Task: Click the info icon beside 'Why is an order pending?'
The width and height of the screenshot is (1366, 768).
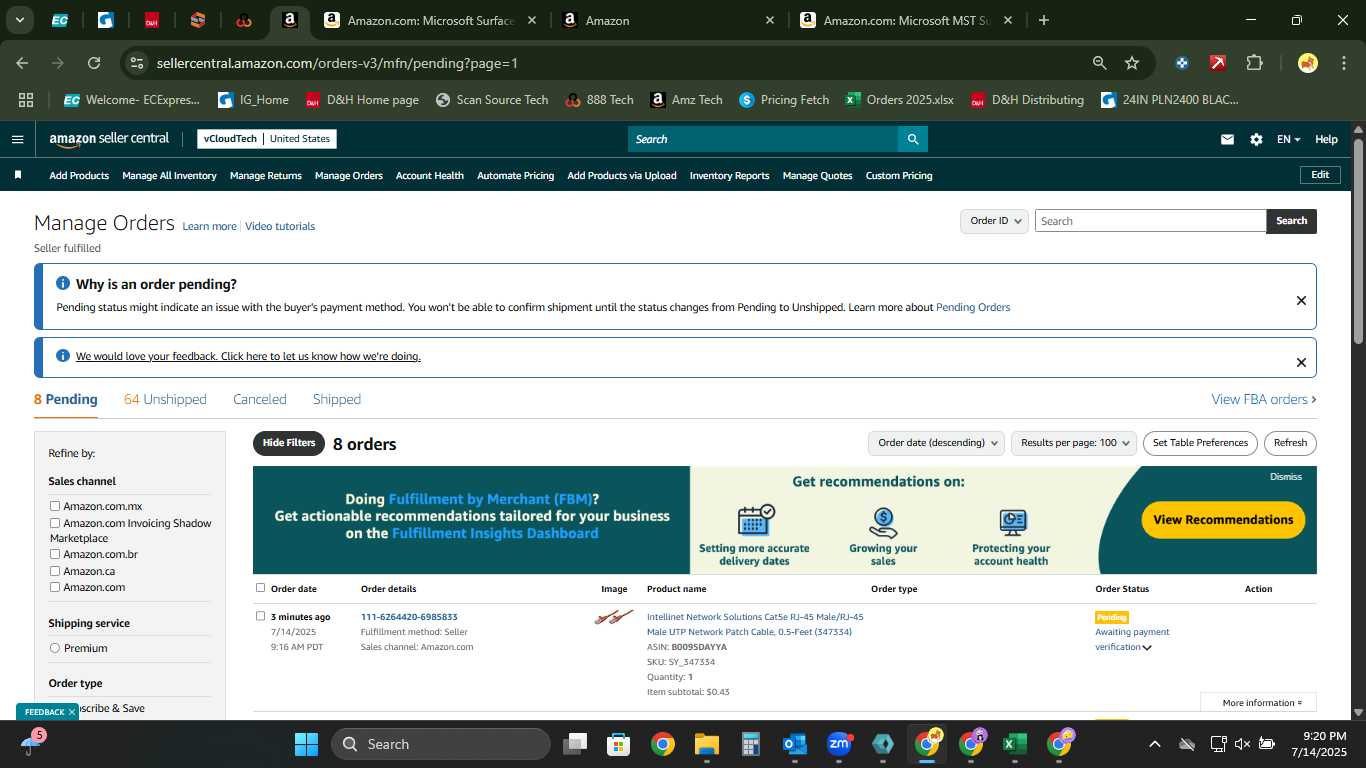Action: click(63, 284)
